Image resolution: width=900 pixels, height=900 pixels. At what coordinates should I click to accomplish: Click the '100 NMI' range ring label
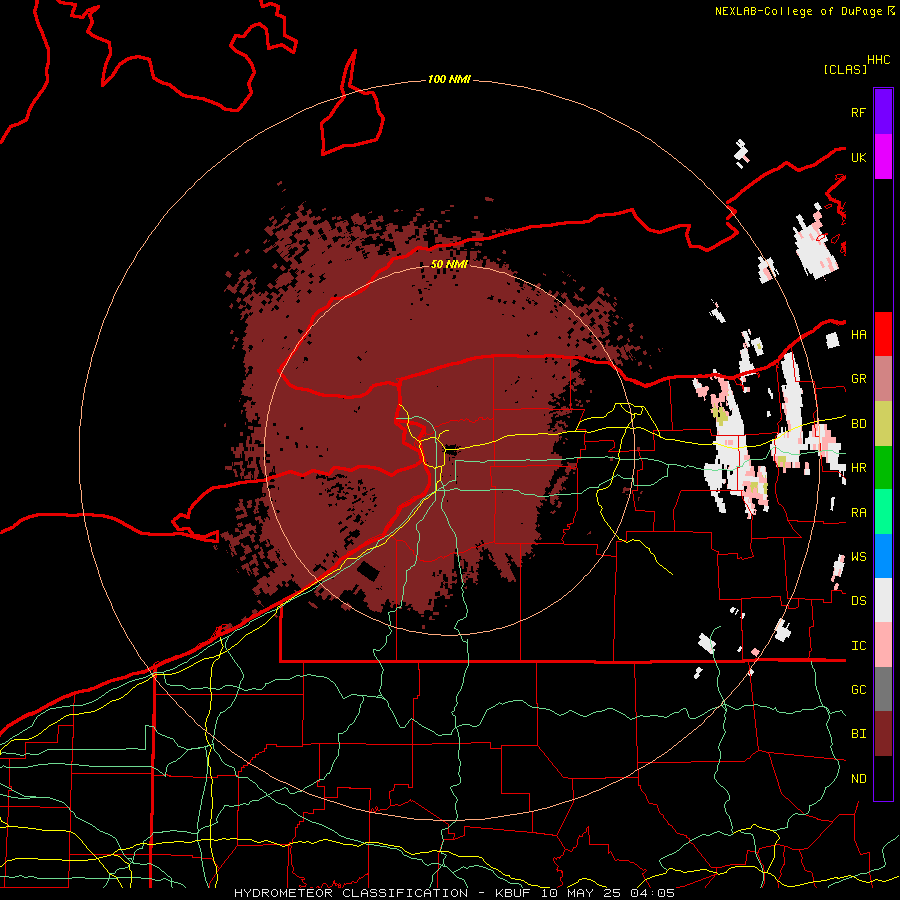449,79
